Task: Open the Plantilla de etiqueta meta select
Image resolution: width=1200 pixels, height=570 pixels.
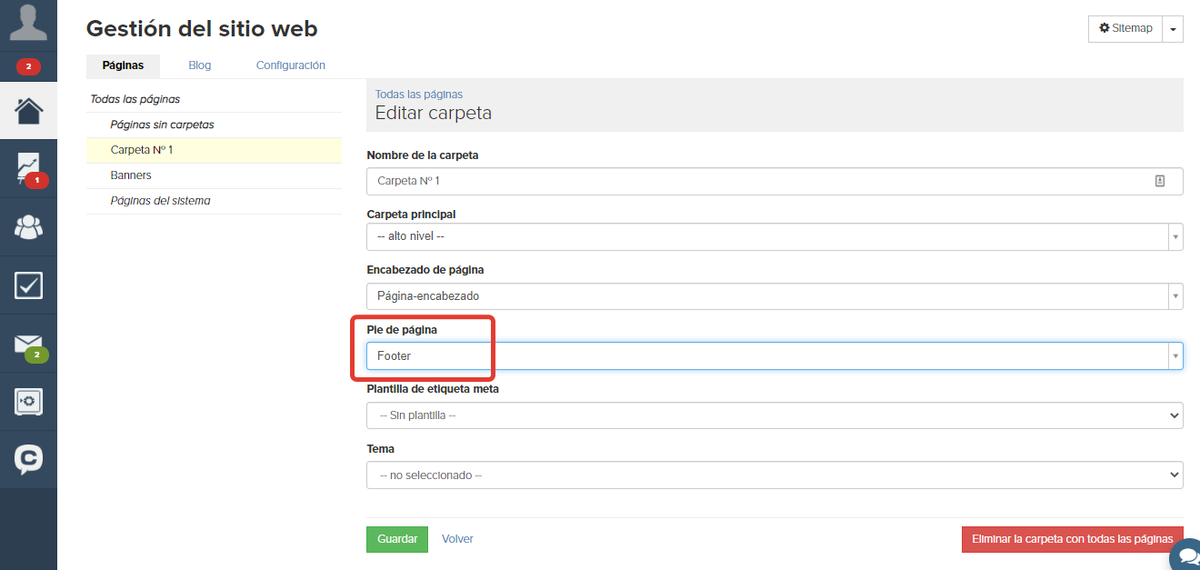Action: 775,415
